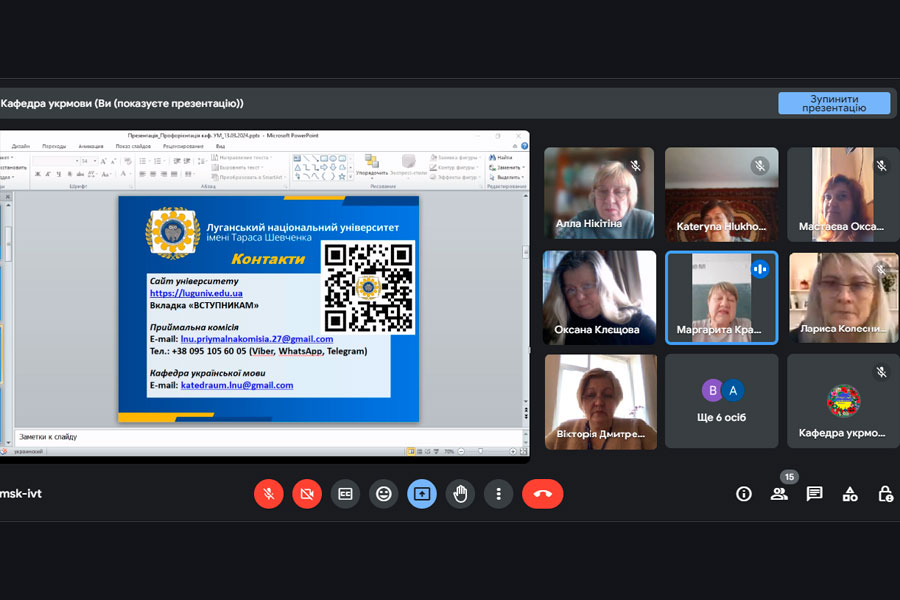Click Заметки к слайду notes field

[269, 437]
